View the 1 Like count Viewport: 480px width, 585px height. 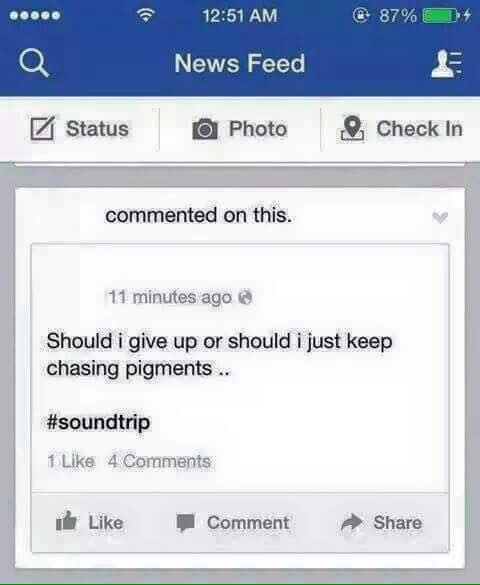click(71, 462)
